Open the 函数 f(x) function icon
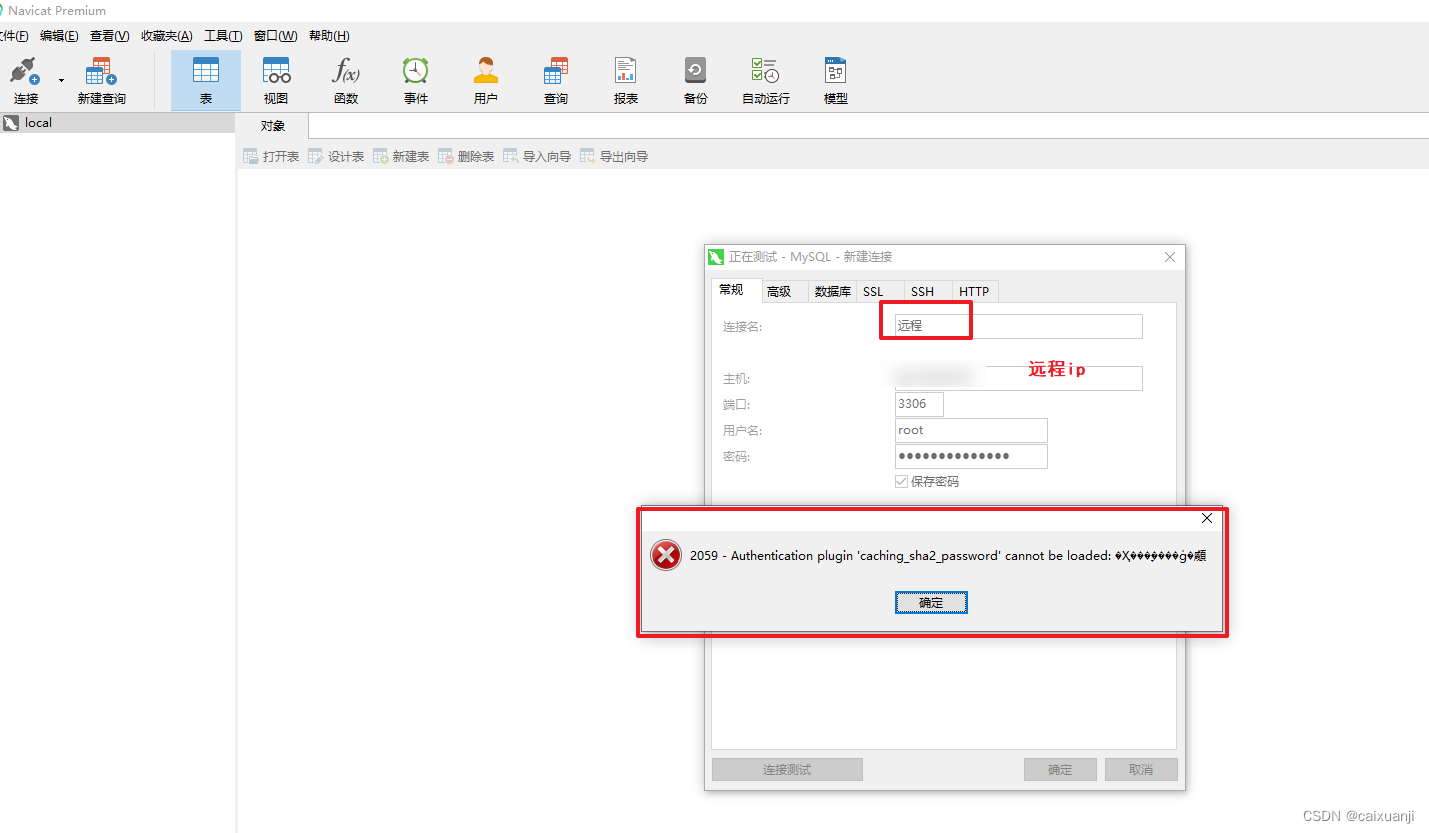Image resolution: width=1429 pixels, height=833 pixels. pos(346,72)
